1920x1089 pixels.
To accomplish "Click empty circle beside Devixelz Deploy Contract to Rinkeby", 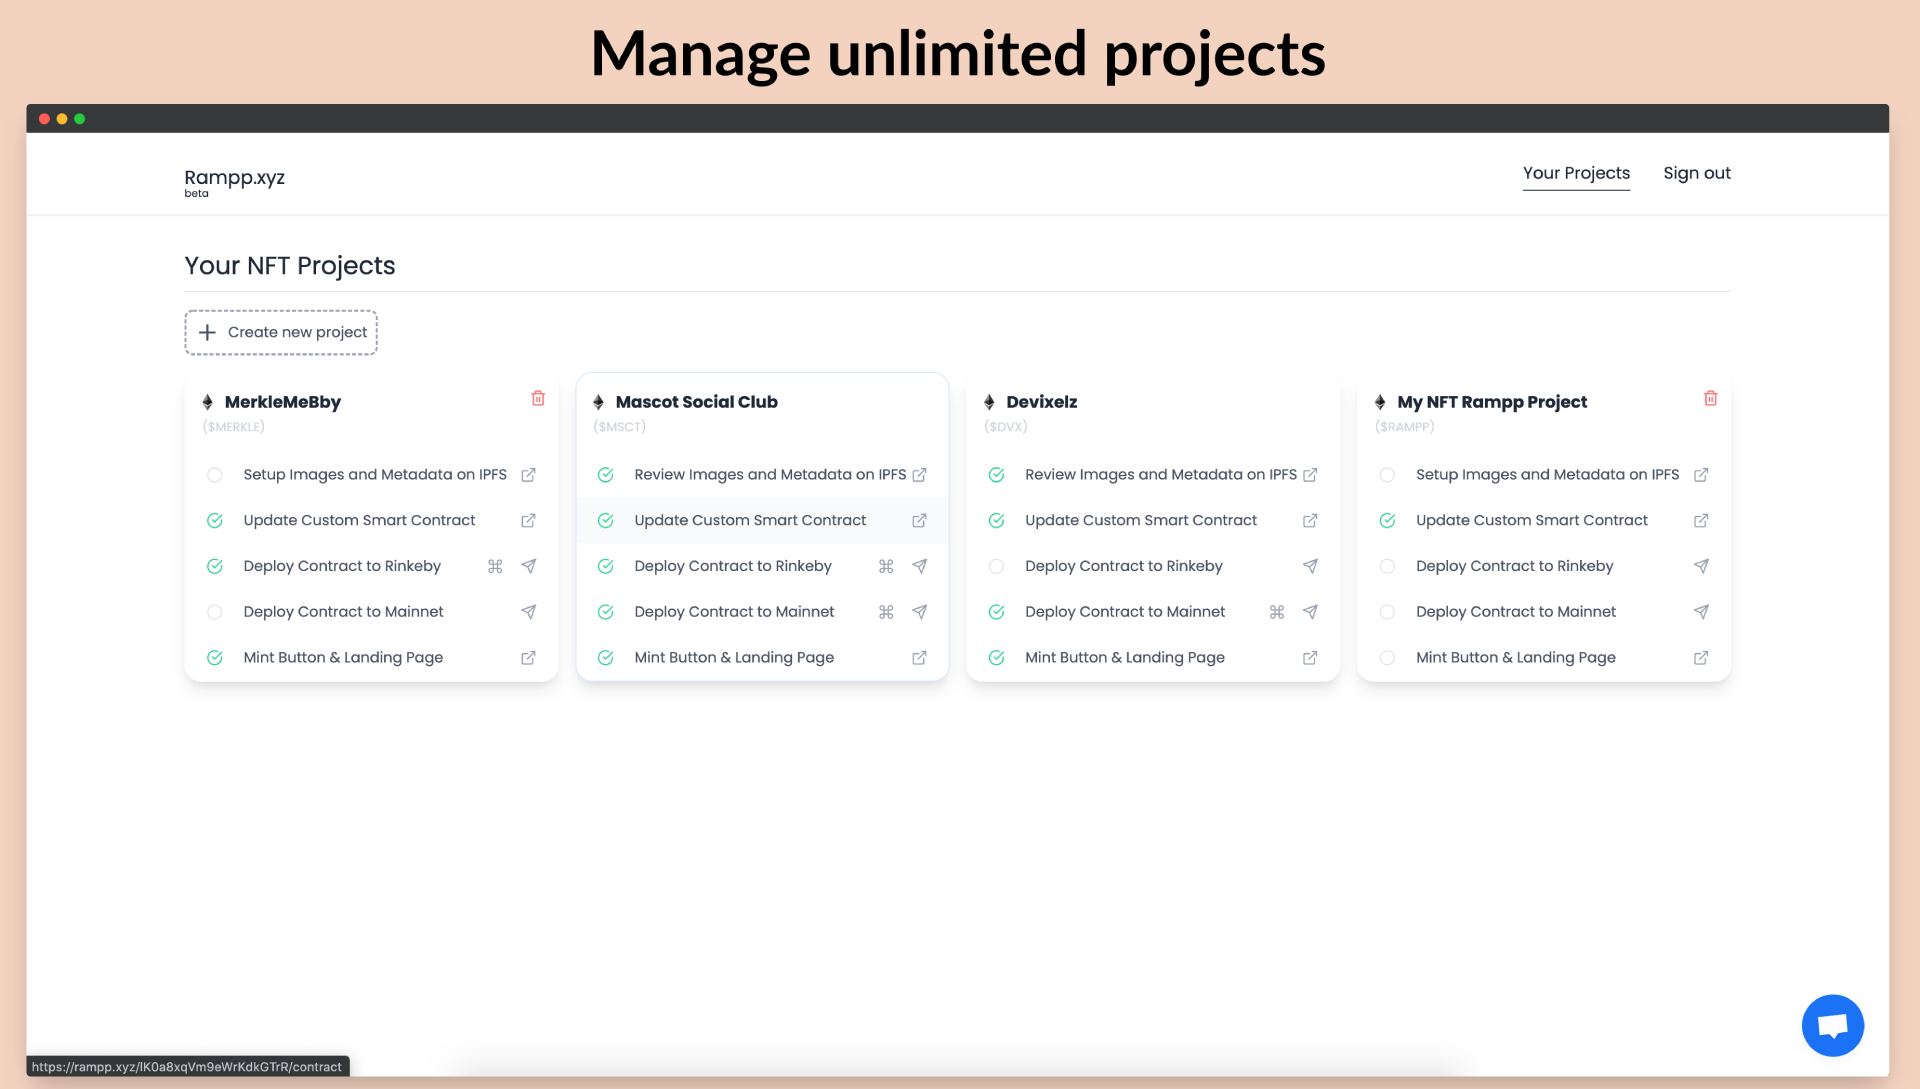I will [x=996, y=566].
